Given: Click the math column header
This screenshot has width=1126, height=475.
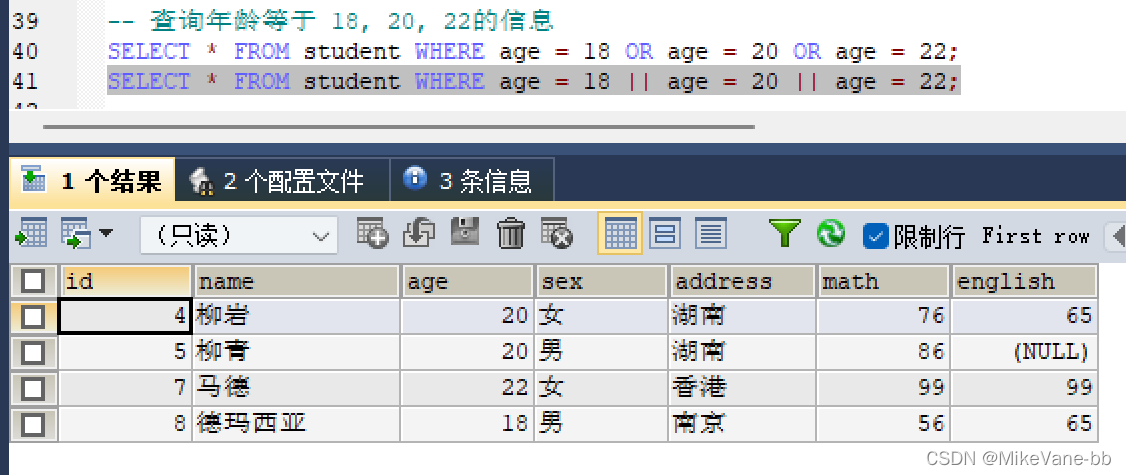Looking at the screenshot, I should pyautogui.click(x=883, y=281).
